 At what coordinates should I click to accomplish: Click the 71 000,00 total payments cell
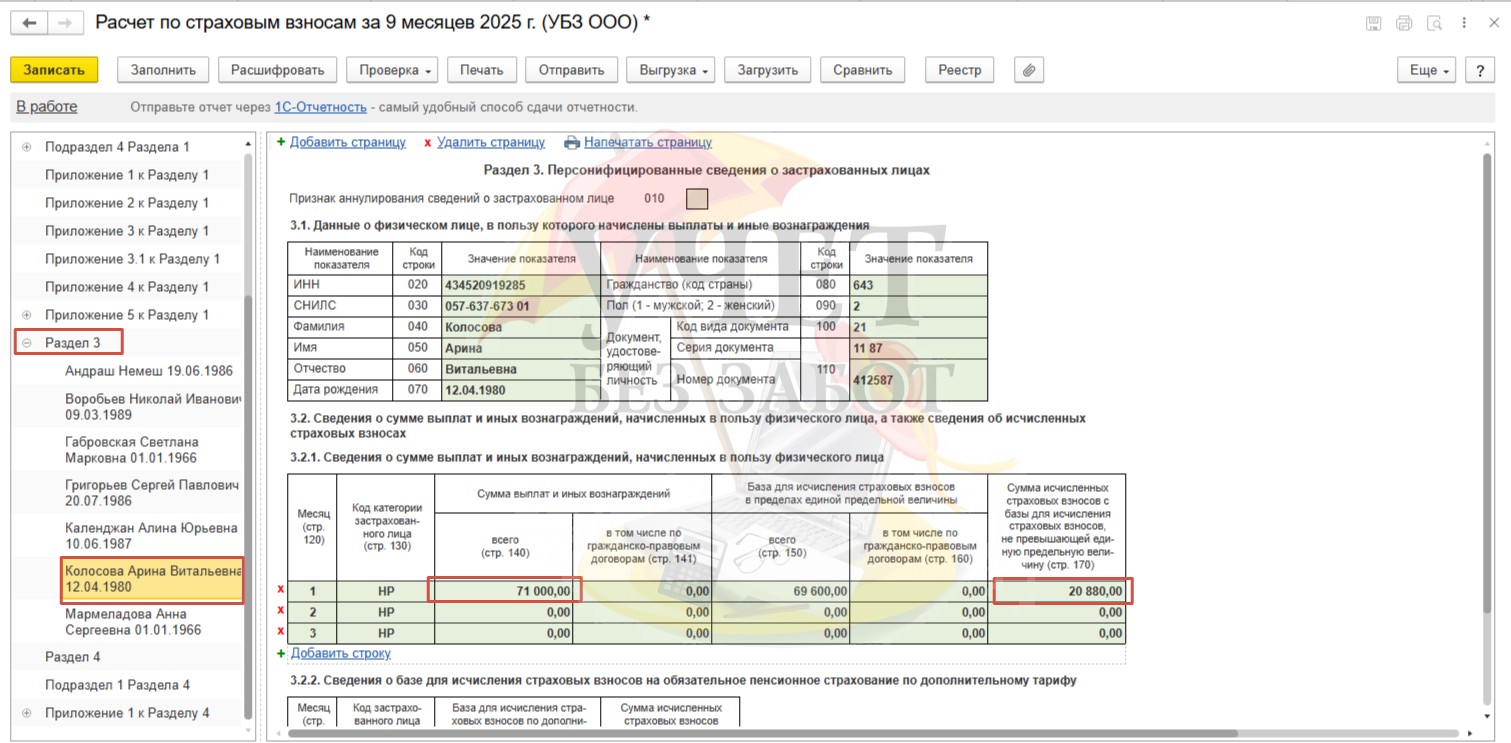tap(504, 591)
